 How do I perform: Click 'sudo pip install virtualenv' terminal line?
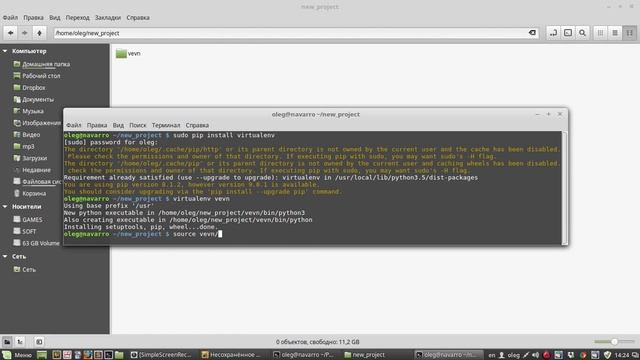coord(169,135)
